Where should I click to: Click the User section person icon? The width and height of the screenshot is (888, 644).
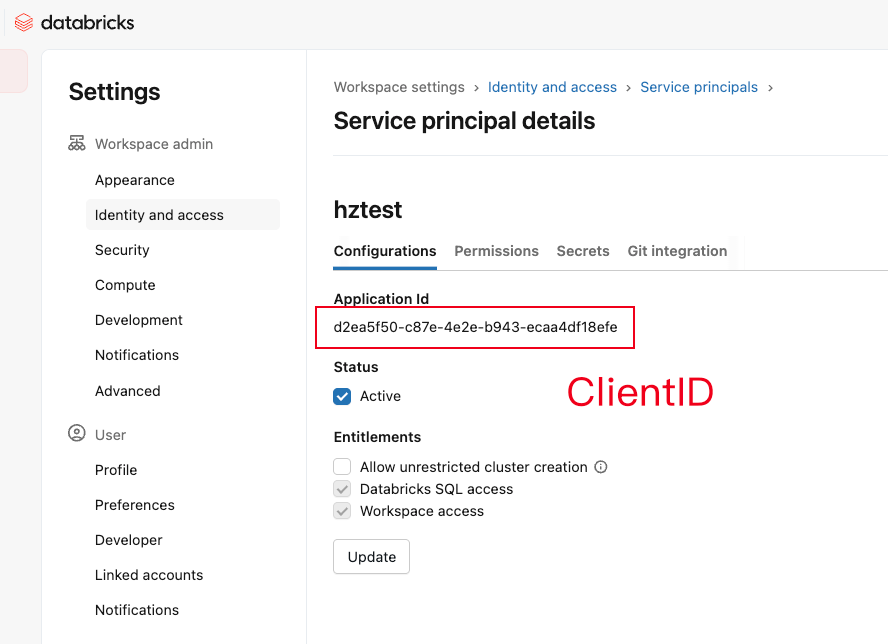[x=76, y=433]
